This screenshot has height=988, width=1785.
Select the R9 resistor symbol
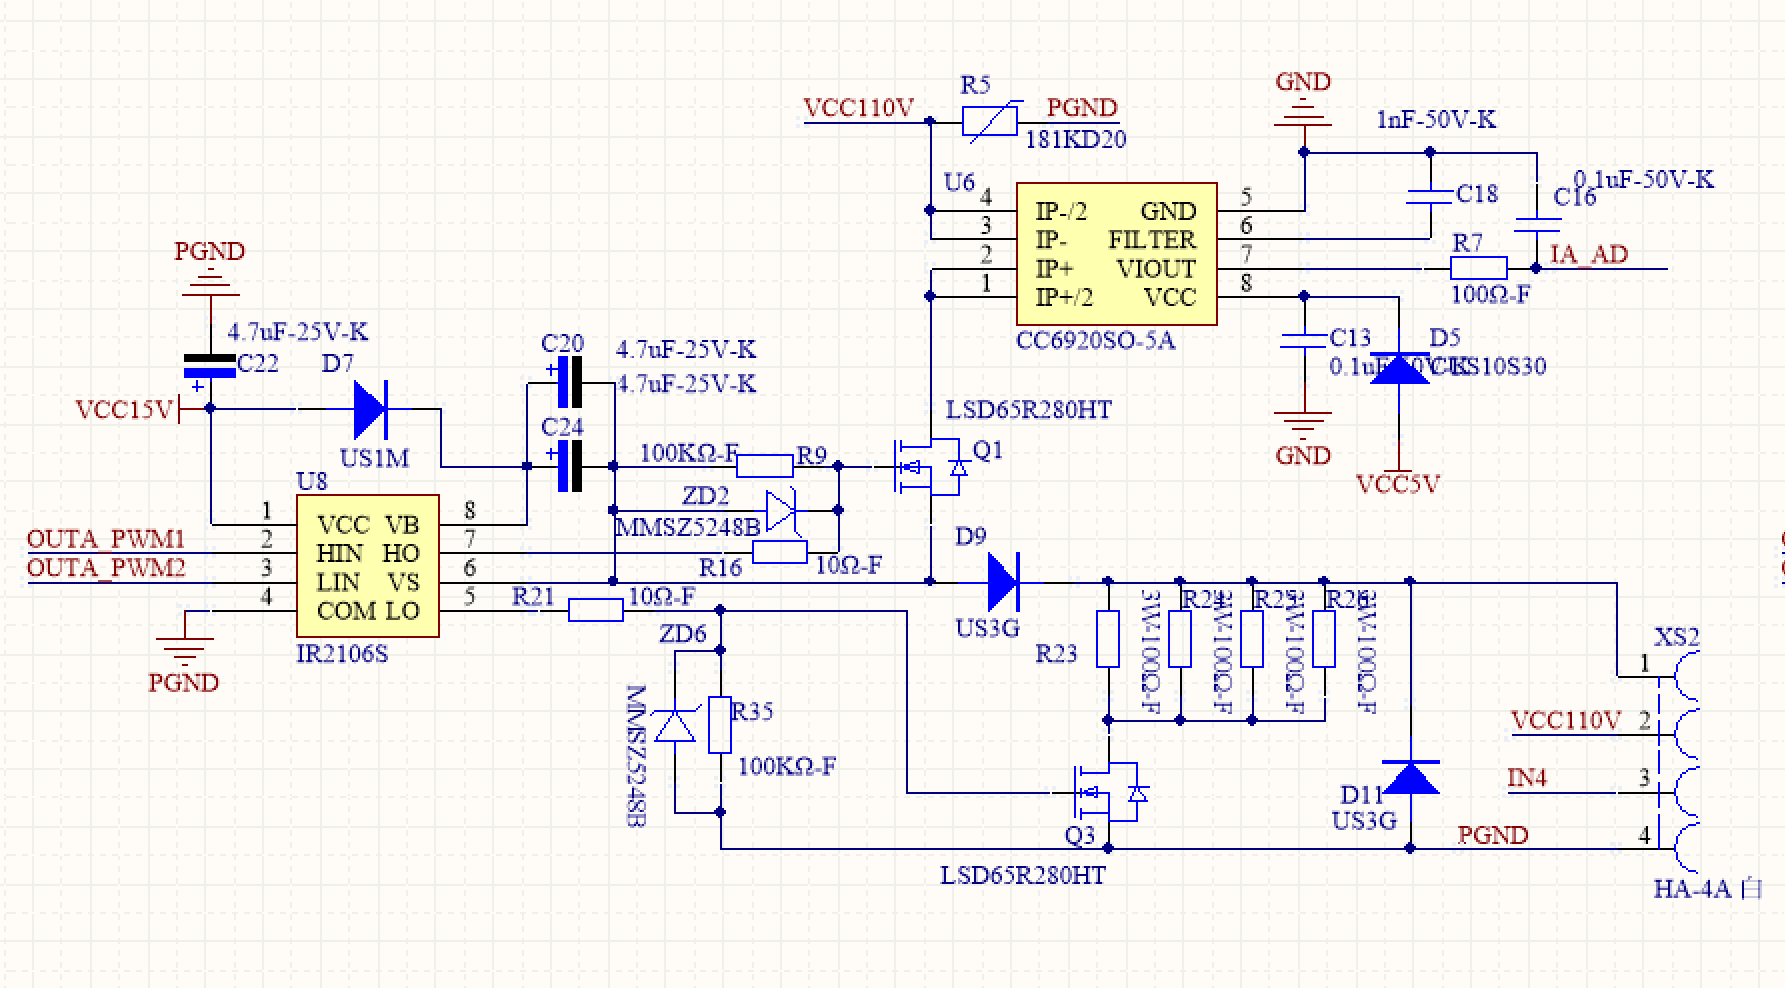(x=765, y=465)
